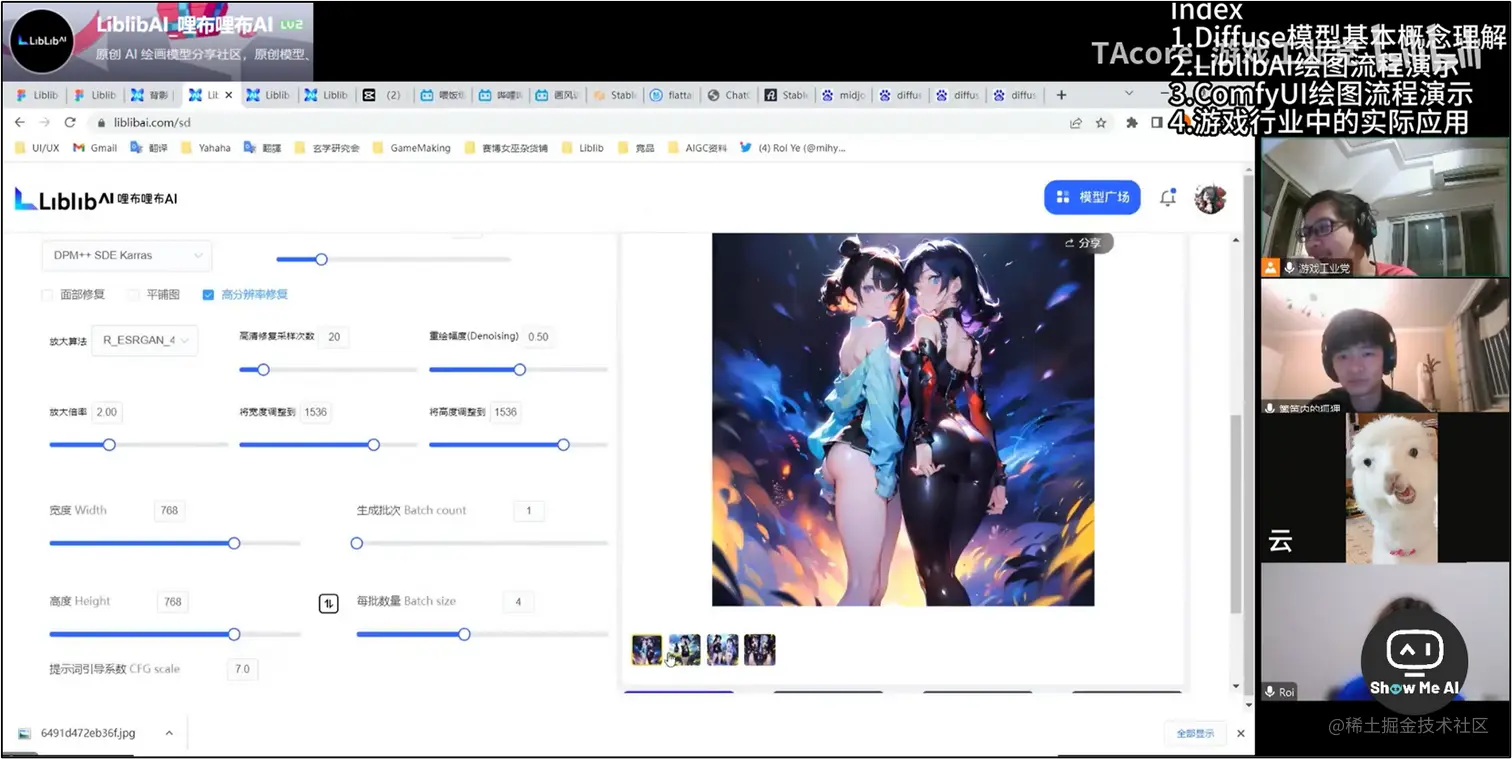
Task: Click the share icon in the address bar
Action: 1076,123
